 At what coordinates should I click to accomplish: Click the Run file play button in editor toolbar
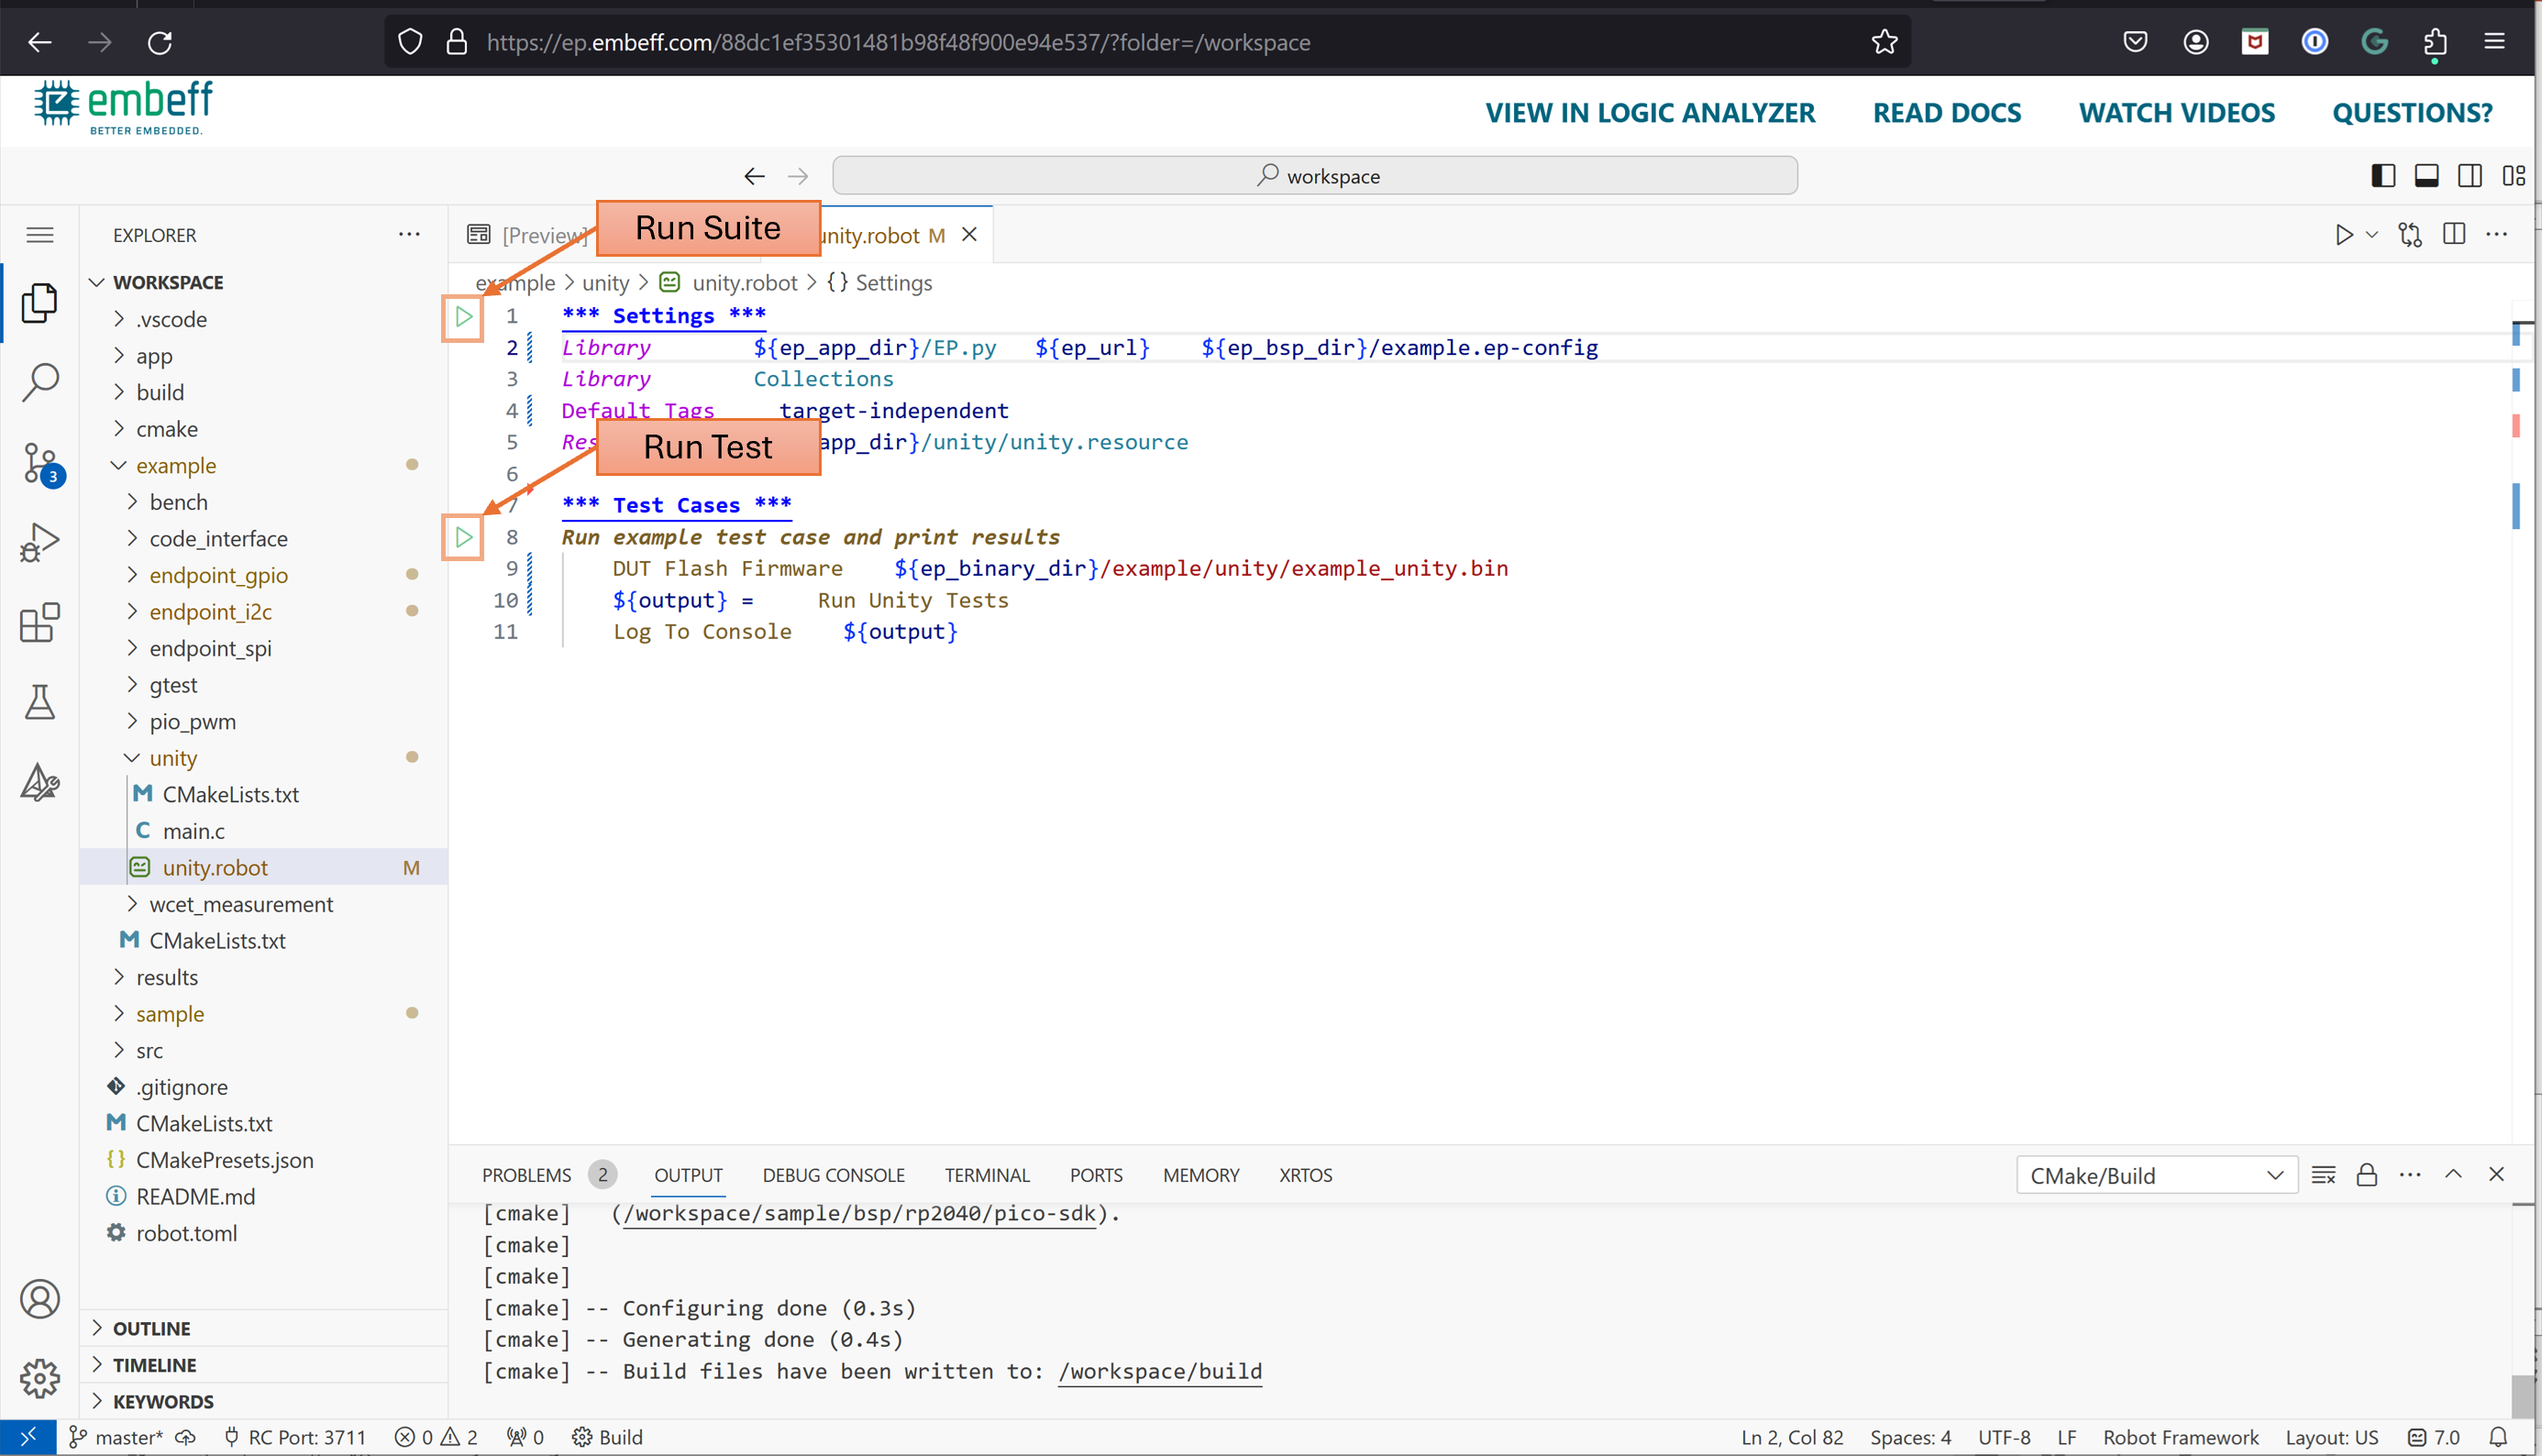click(2344, 235)
